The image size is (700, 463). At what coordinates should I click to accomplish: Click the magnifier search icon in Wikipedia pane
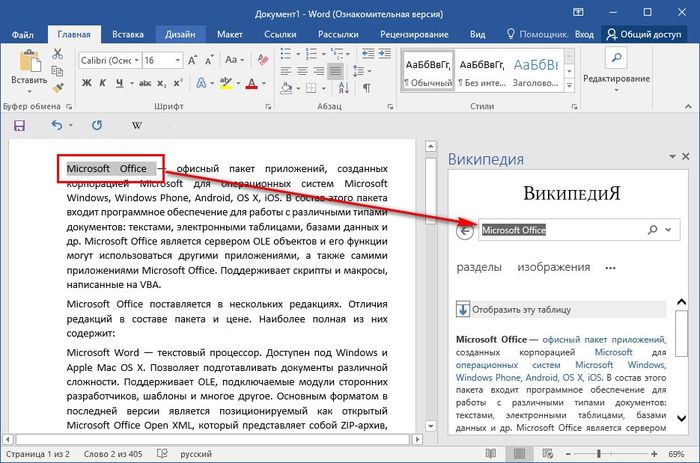pos(654,230)
